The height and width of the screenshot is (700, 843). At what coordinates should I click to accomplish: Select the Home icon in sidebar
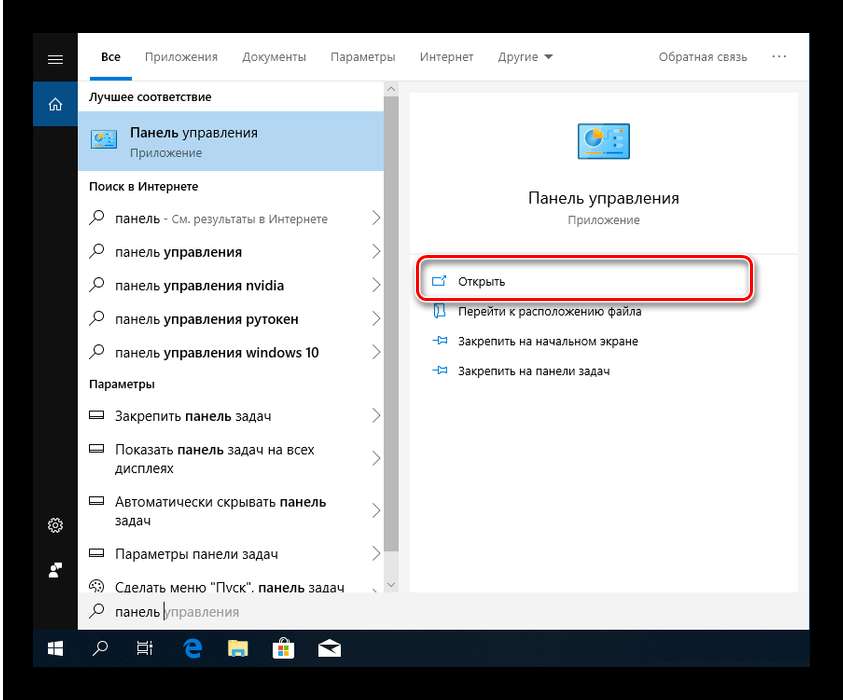coord(55,104)
